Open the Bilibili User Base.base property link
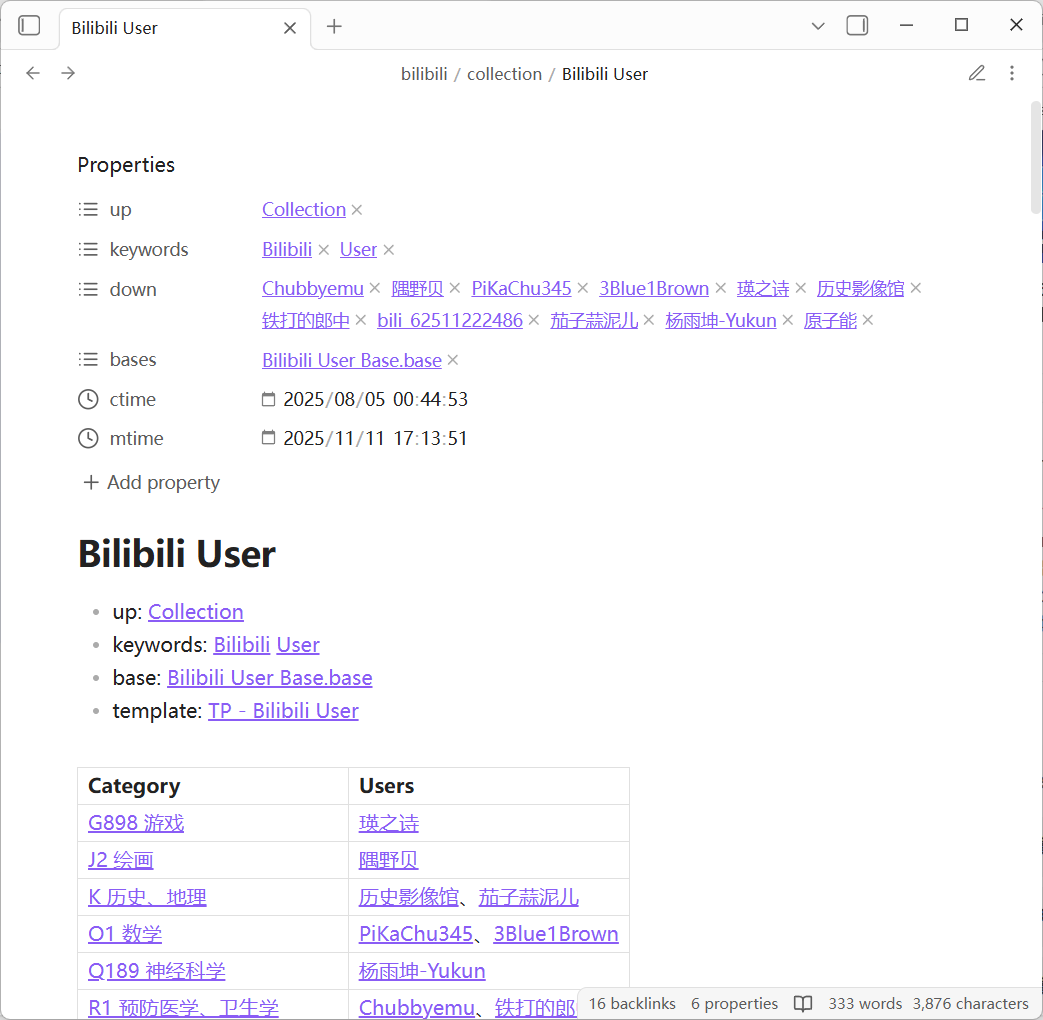This screenshot has height=1020, width=1043. tap(351, 360)
